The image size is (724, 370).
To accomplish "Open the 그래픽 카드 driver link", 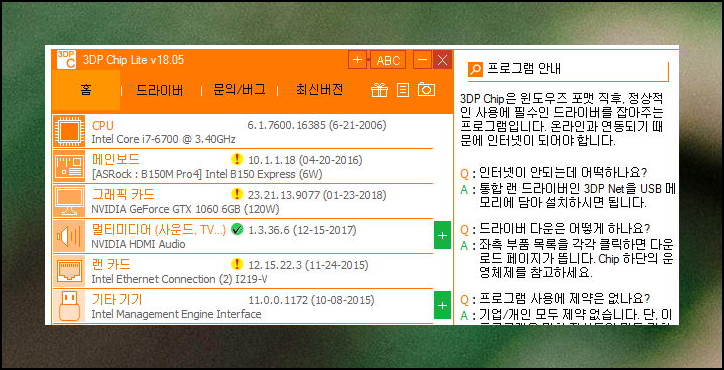I will click(123, 194).
